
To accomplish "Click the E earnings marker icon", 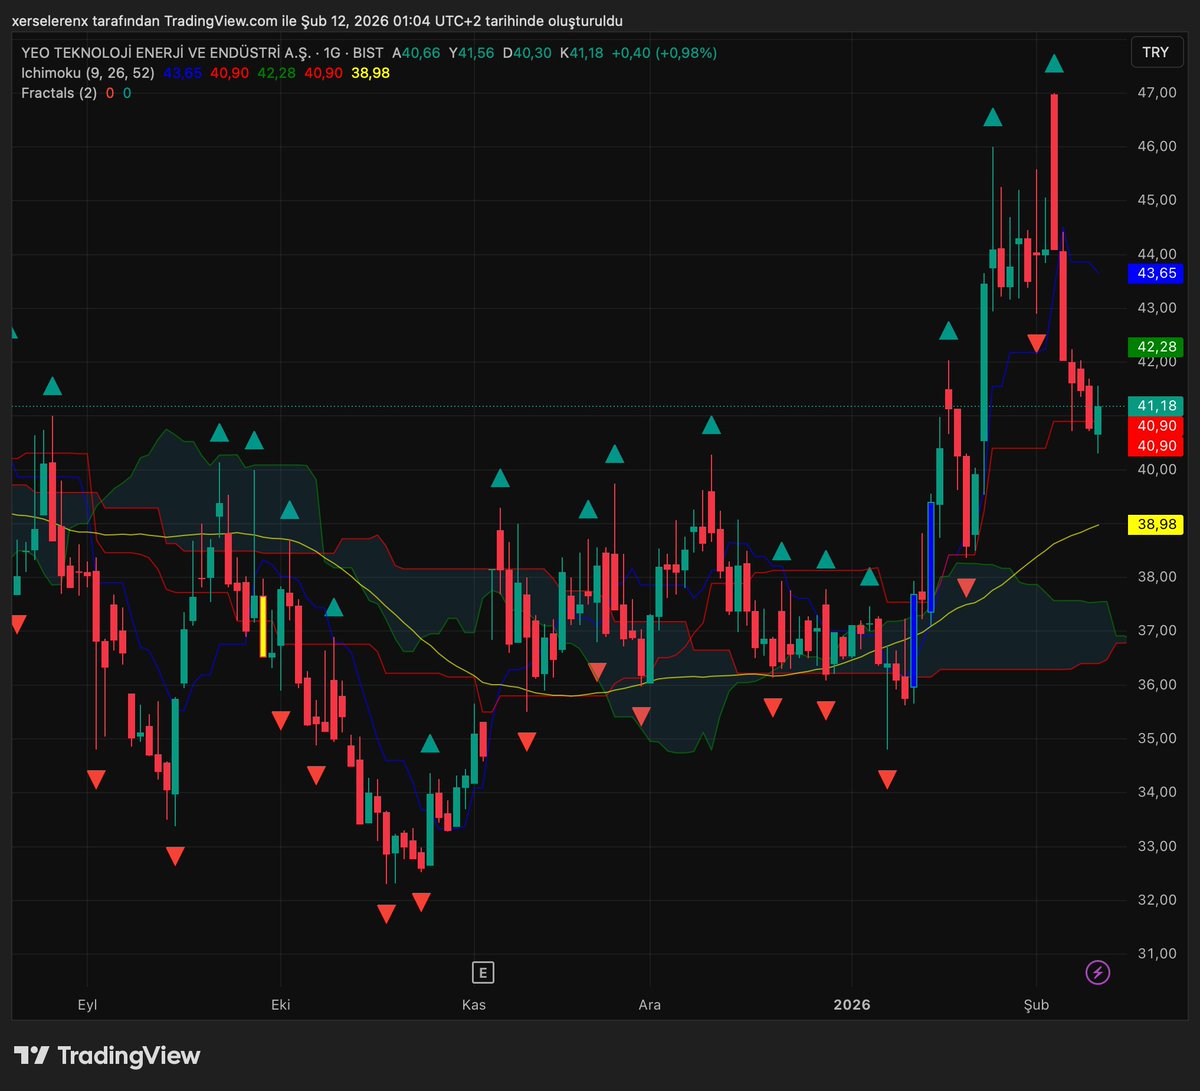I will [x=483, y=972].
